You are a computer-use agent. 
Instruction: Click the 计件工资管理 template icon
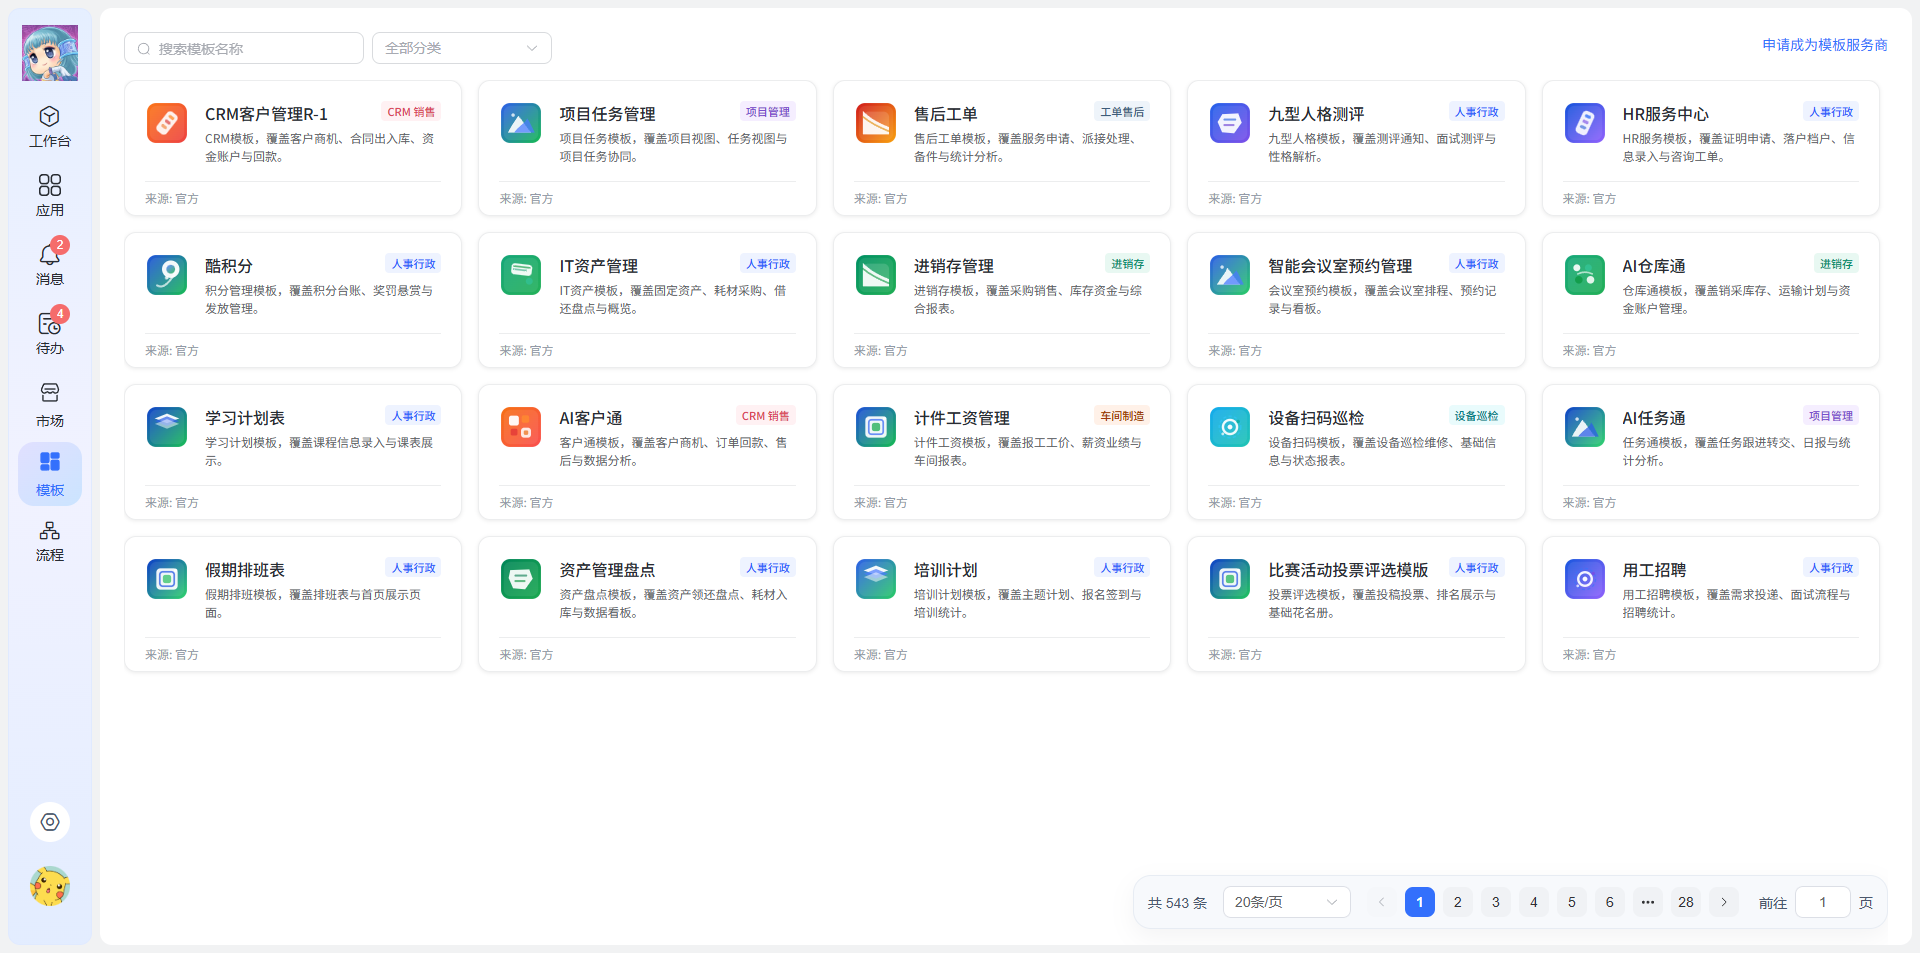tap(876, 427)
